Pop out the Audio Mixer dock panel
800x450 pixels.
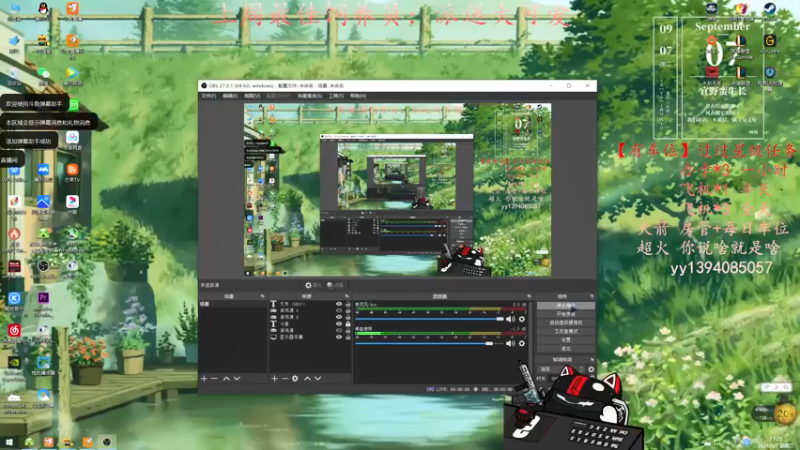click(529, 296)
